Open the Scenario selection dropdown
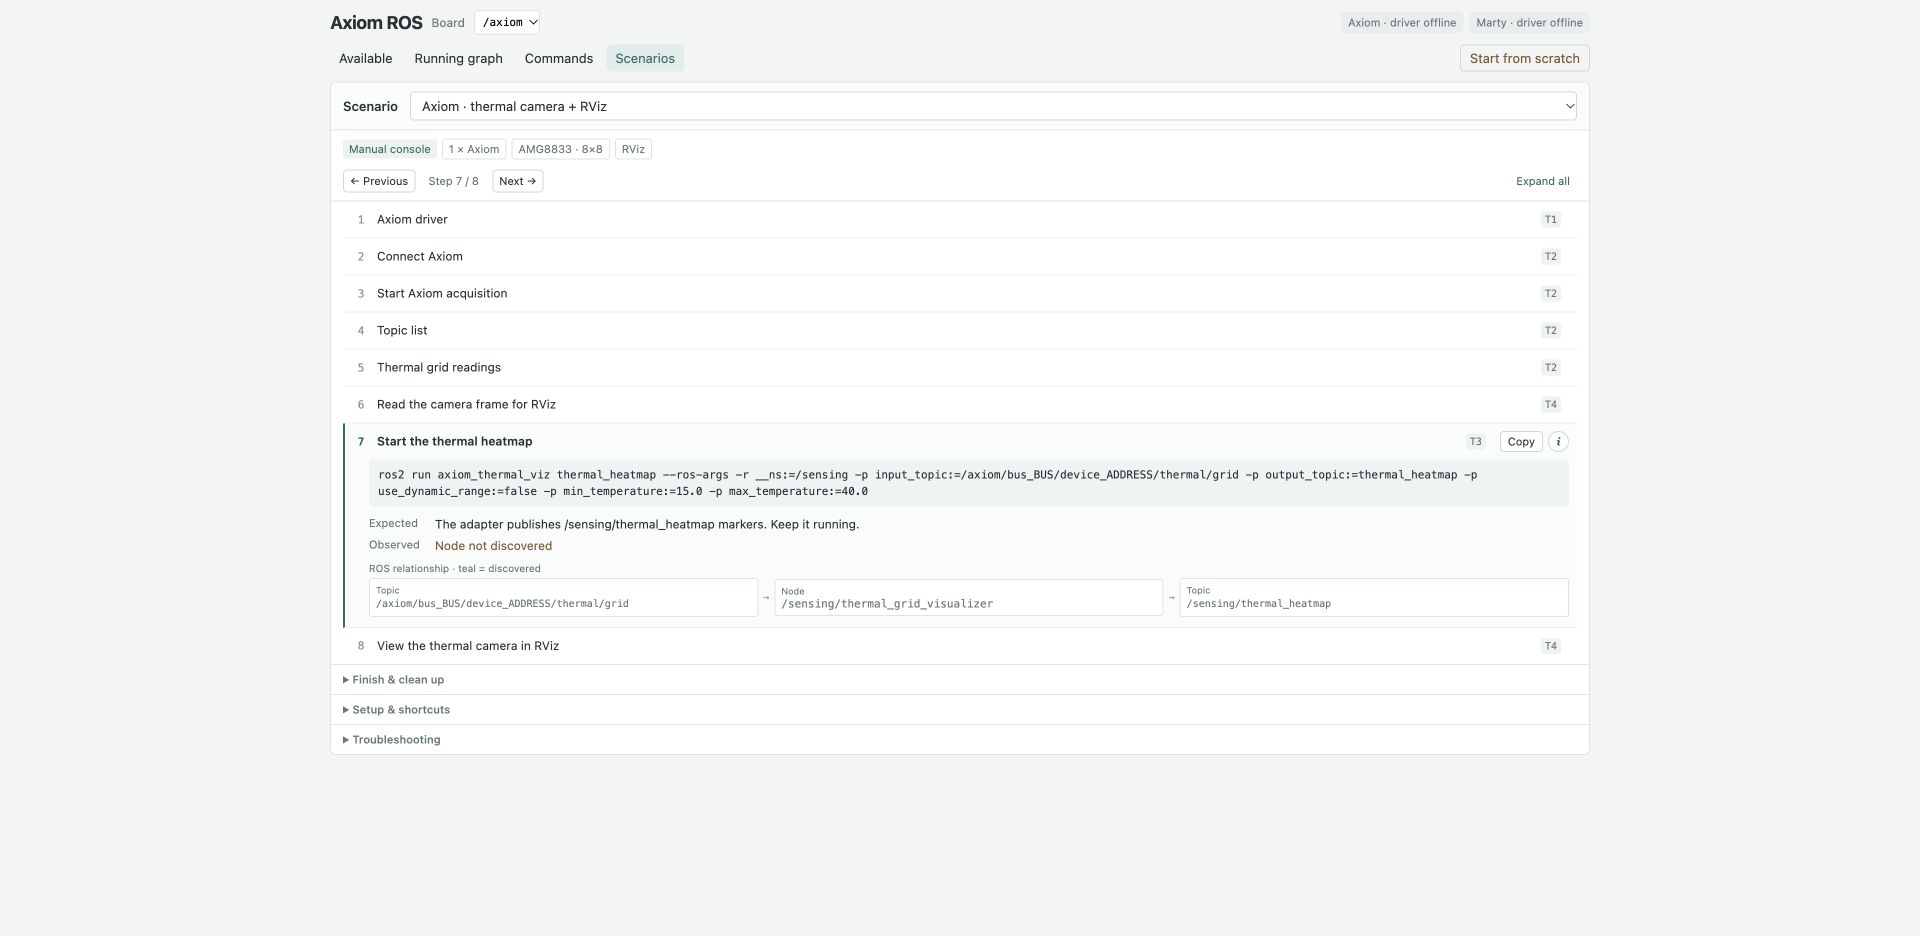Viewport: 1920px width, 936px height. 993,106
